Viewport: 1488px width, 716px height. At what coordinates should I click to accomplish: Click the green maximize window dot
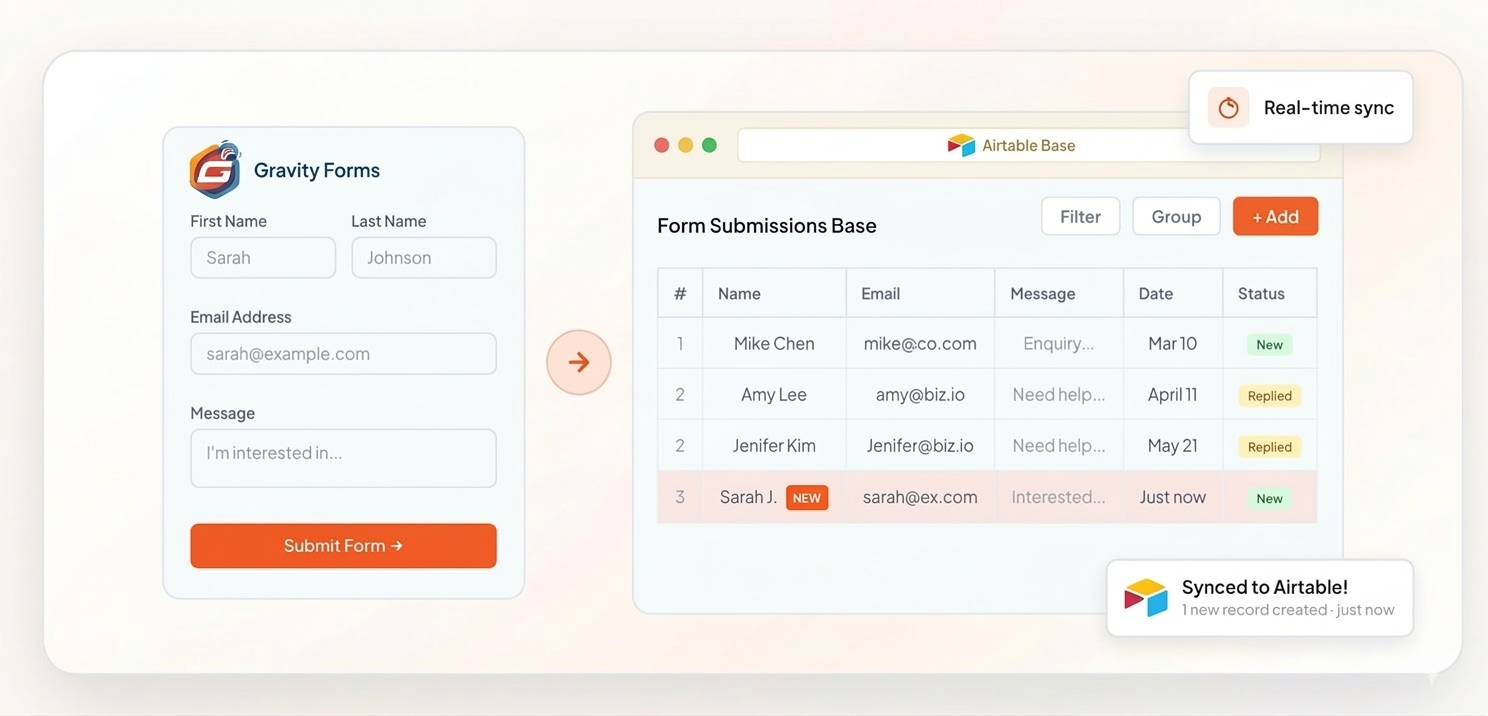(709, 145)
